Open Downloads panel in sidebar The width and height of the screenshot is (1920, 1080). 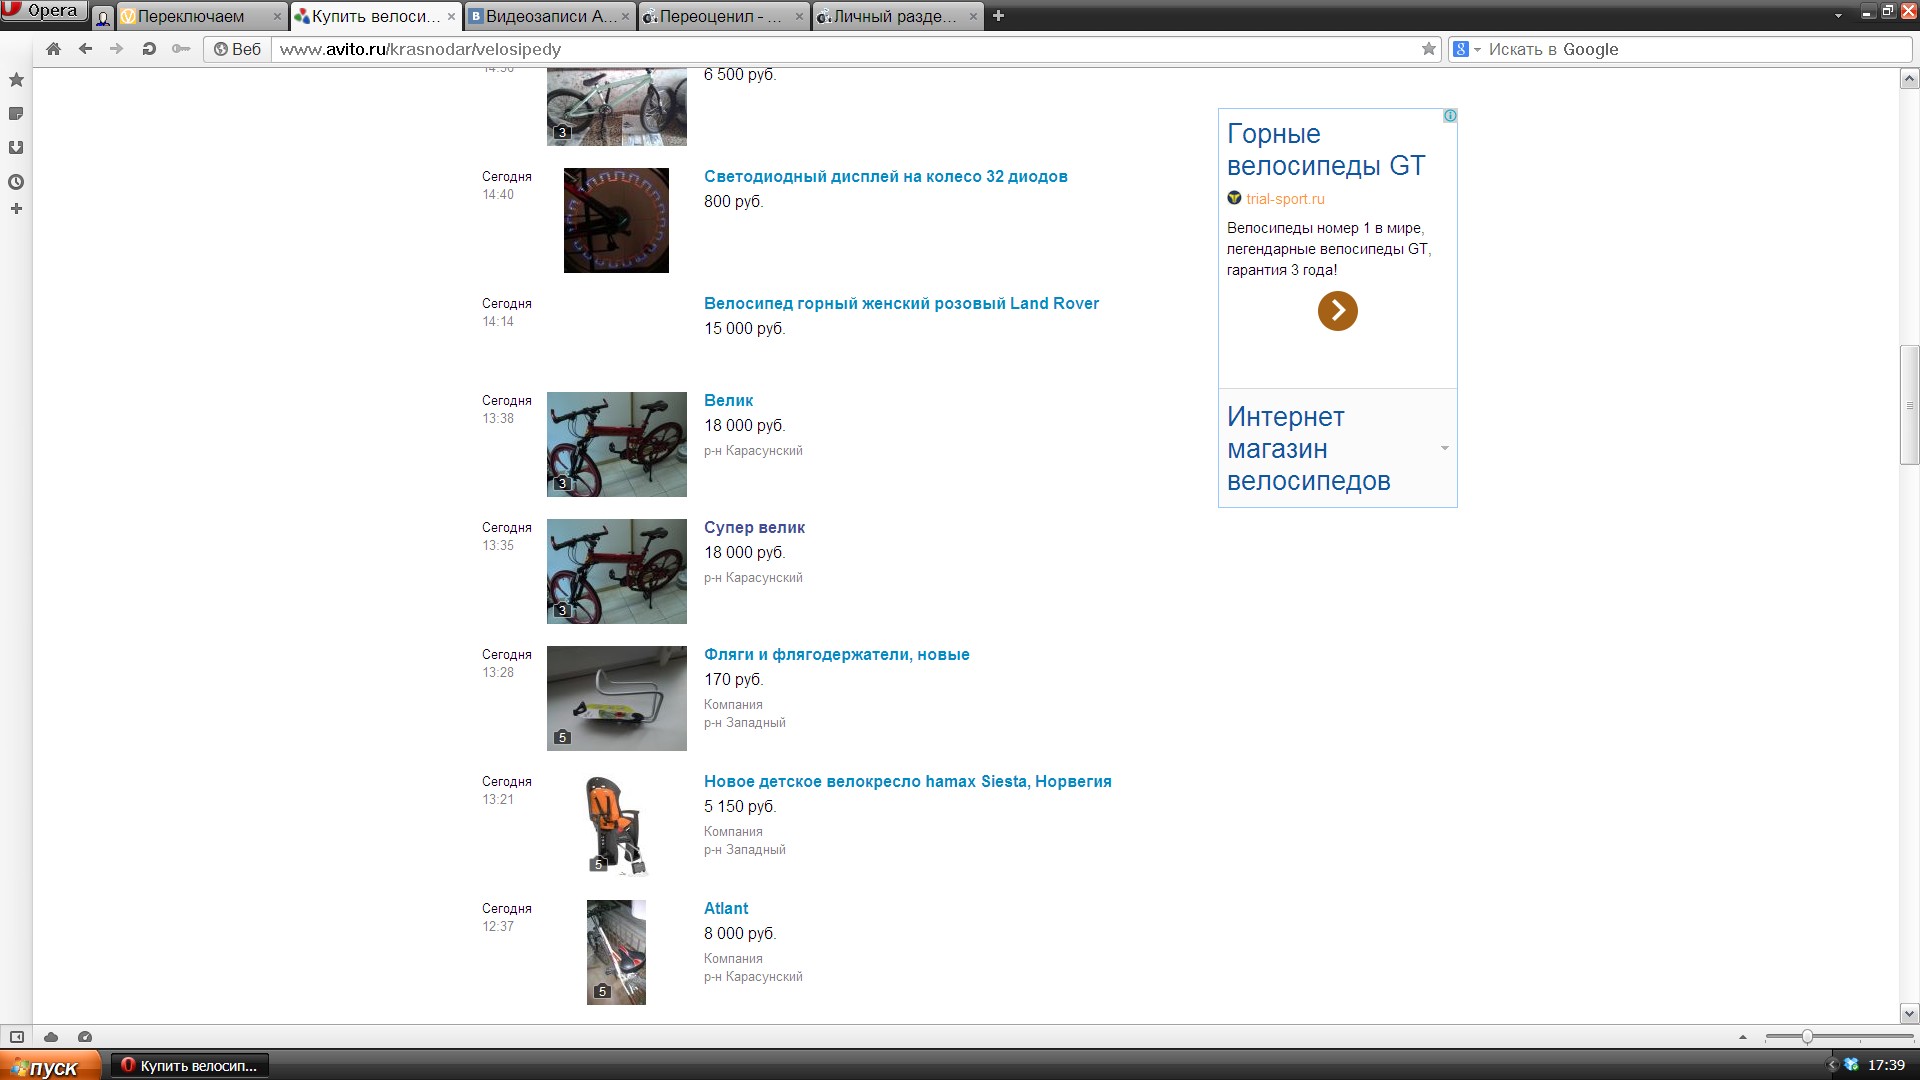pos(16,148)
